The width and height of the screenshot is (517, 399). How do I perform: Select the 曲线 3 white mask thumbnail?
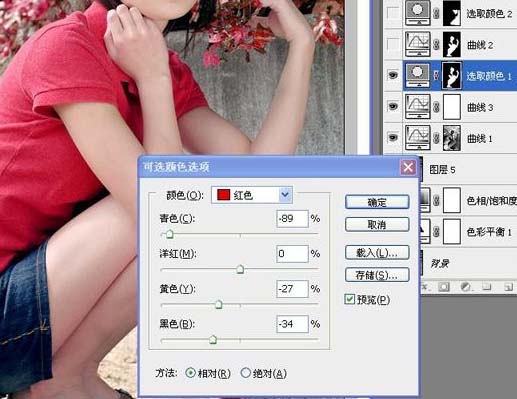coord(452,107)
